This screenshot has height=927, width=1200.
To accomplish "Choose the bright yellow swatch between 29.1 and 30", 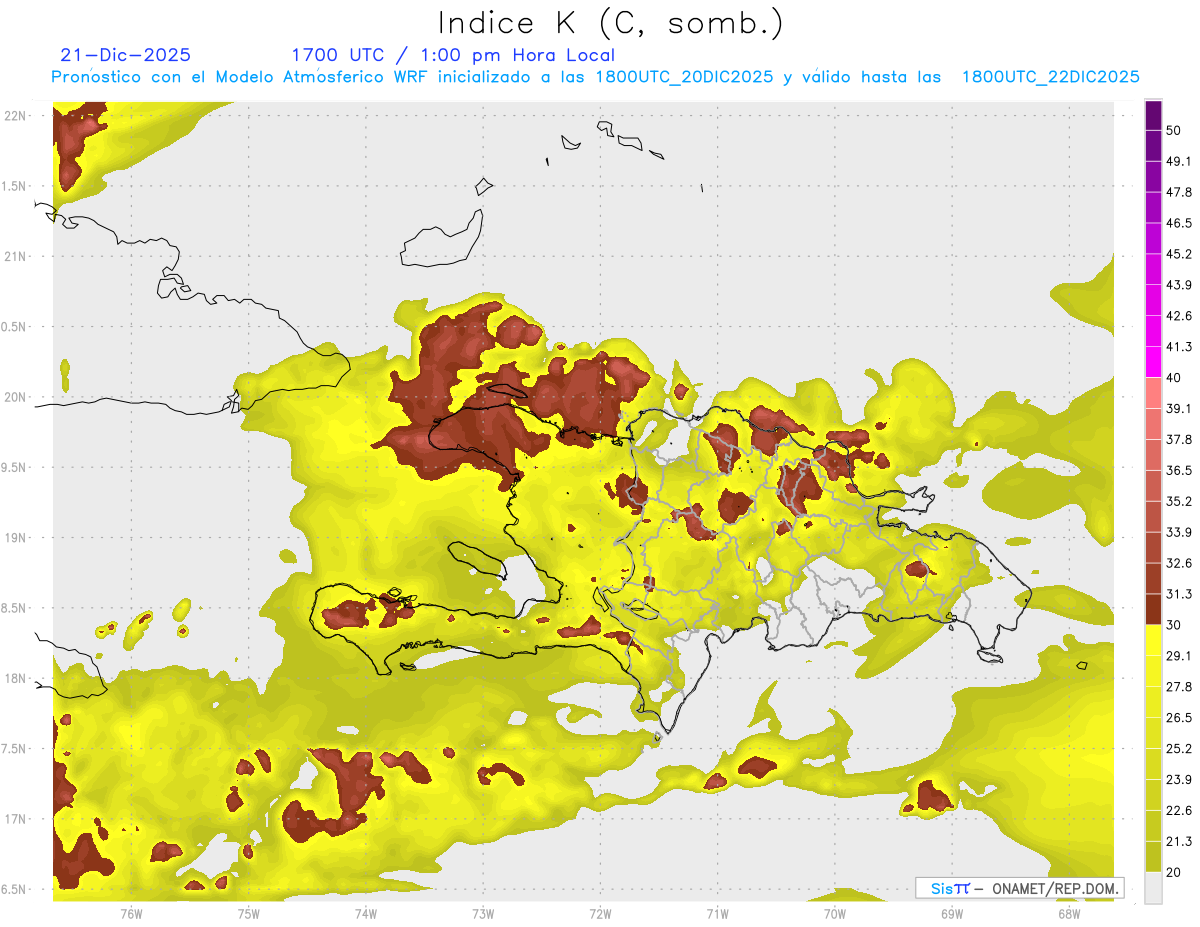I will [x=1153, y=640].
